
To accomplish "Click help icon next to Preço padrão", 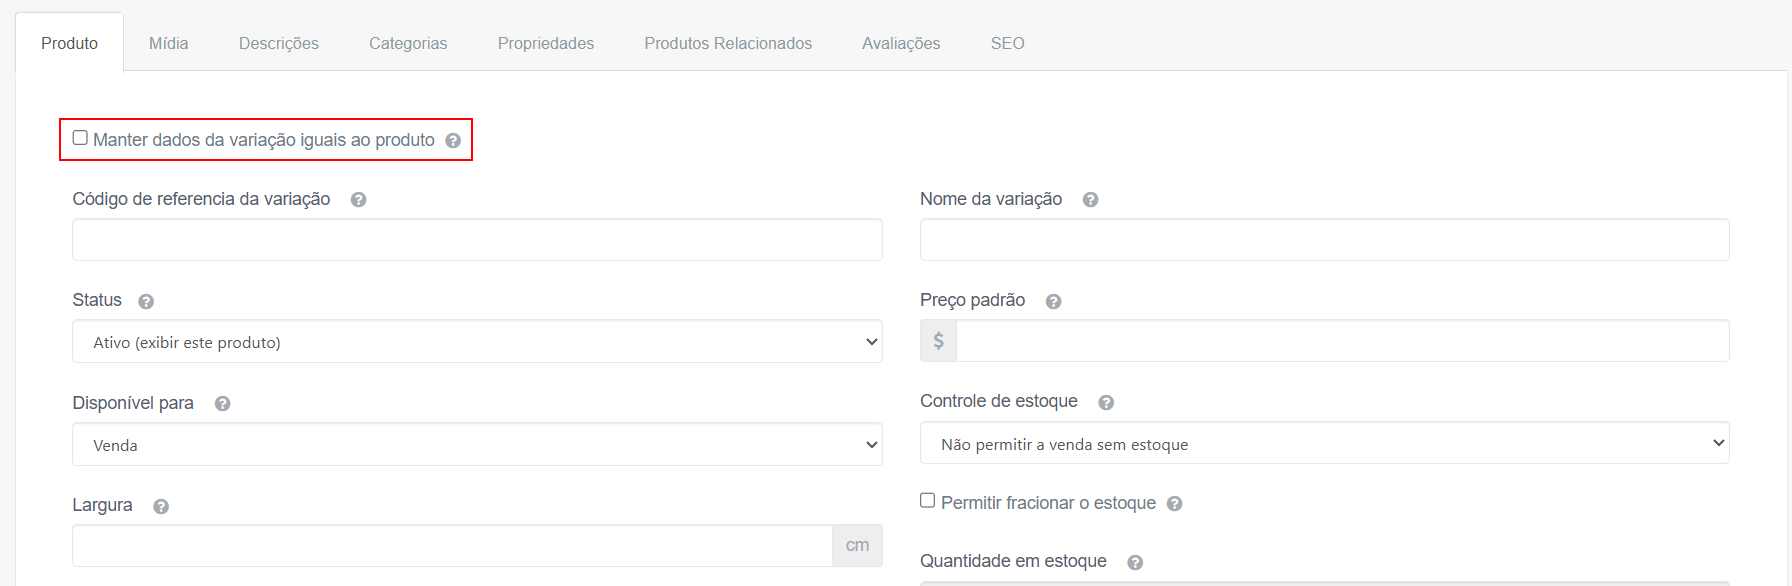I will click(1053, 301).
